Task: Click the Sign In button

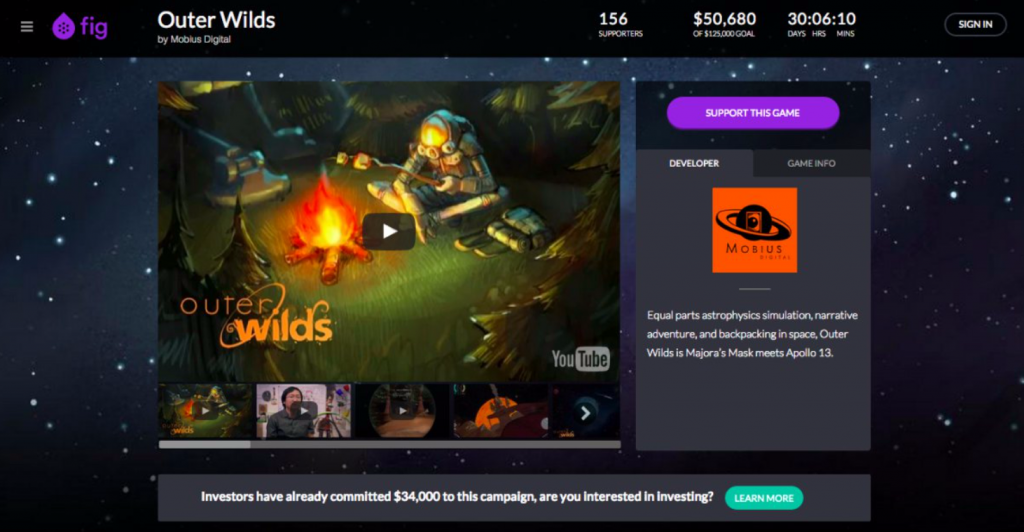Action: [x=975, y=24]
